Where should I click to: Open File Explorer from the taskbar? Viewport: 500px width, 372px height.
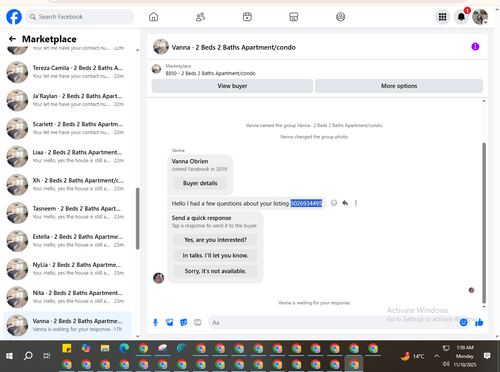coord(105,348)
